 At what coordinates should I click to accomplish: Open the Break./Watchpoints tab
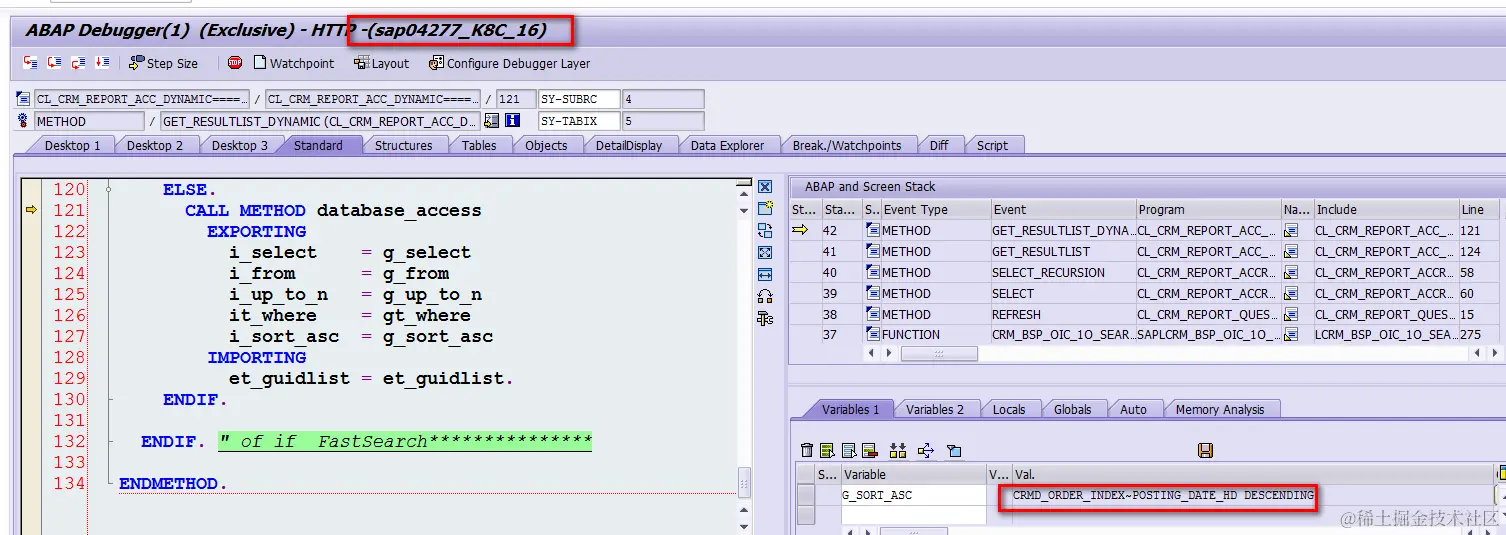pyautogui.click(x=847, y=145)
